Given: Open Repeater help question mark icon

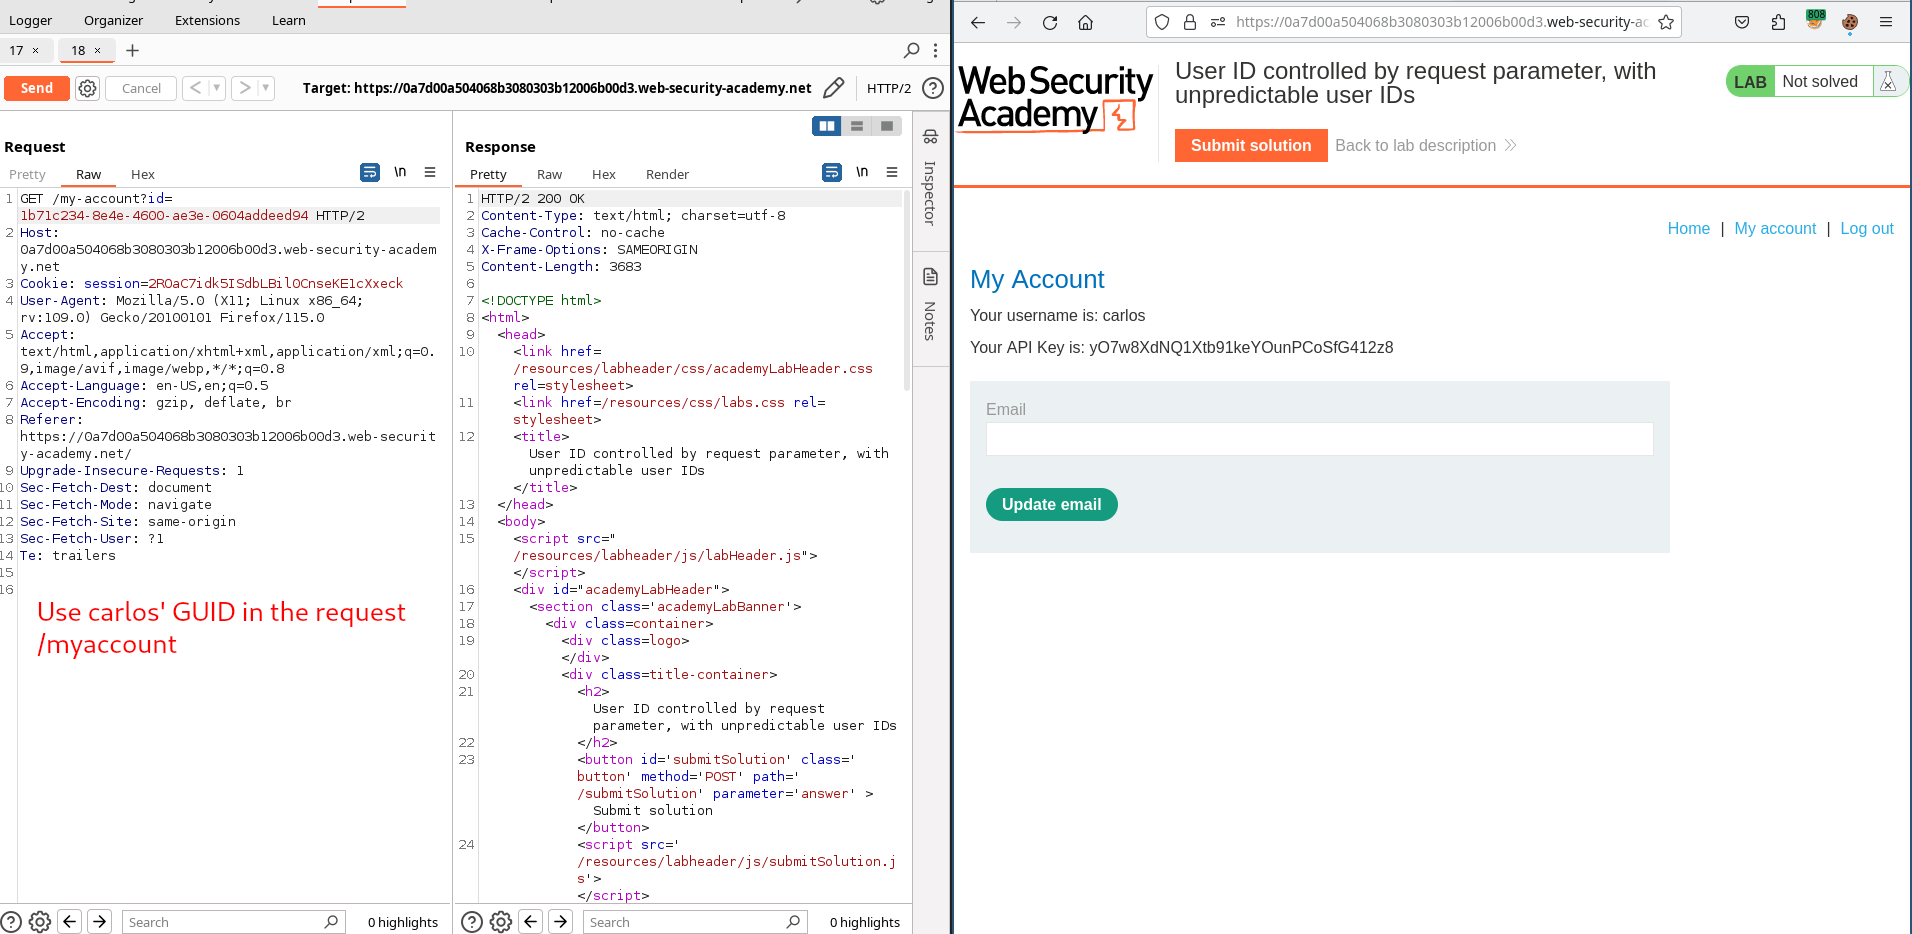Looking at the screenshot, I should coord(933,88).
